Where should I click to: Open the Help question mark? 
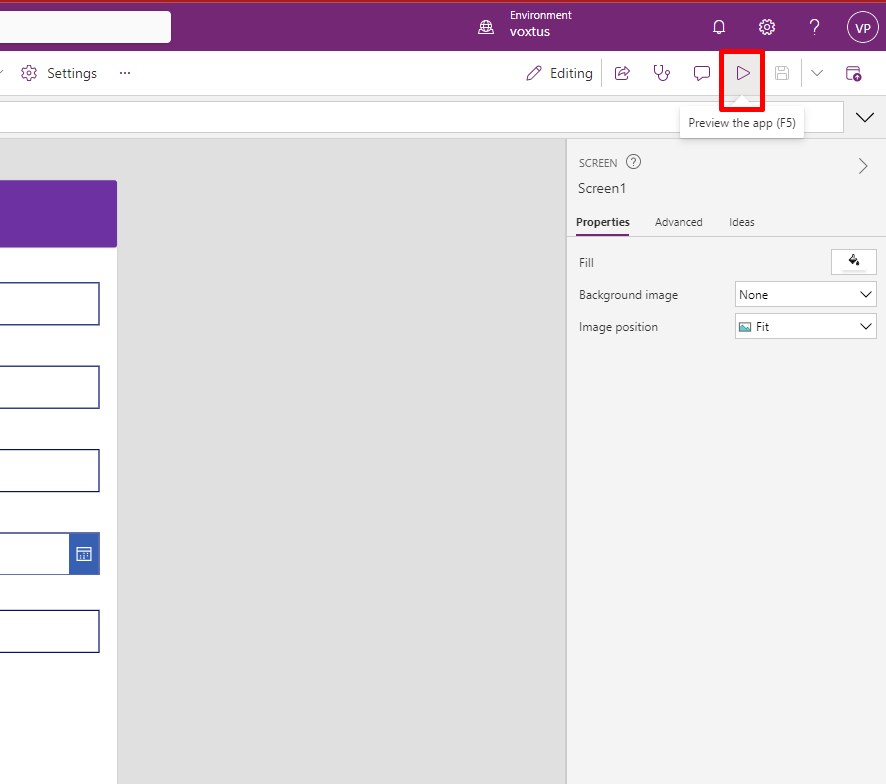pos(814,27)
